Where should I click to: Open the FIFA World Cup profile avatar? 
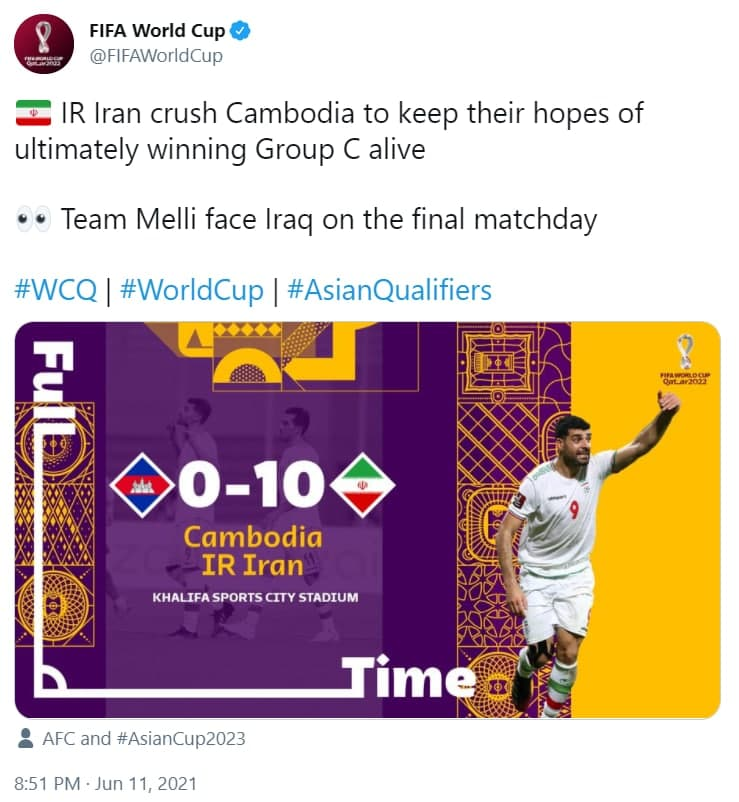point(44,44)
